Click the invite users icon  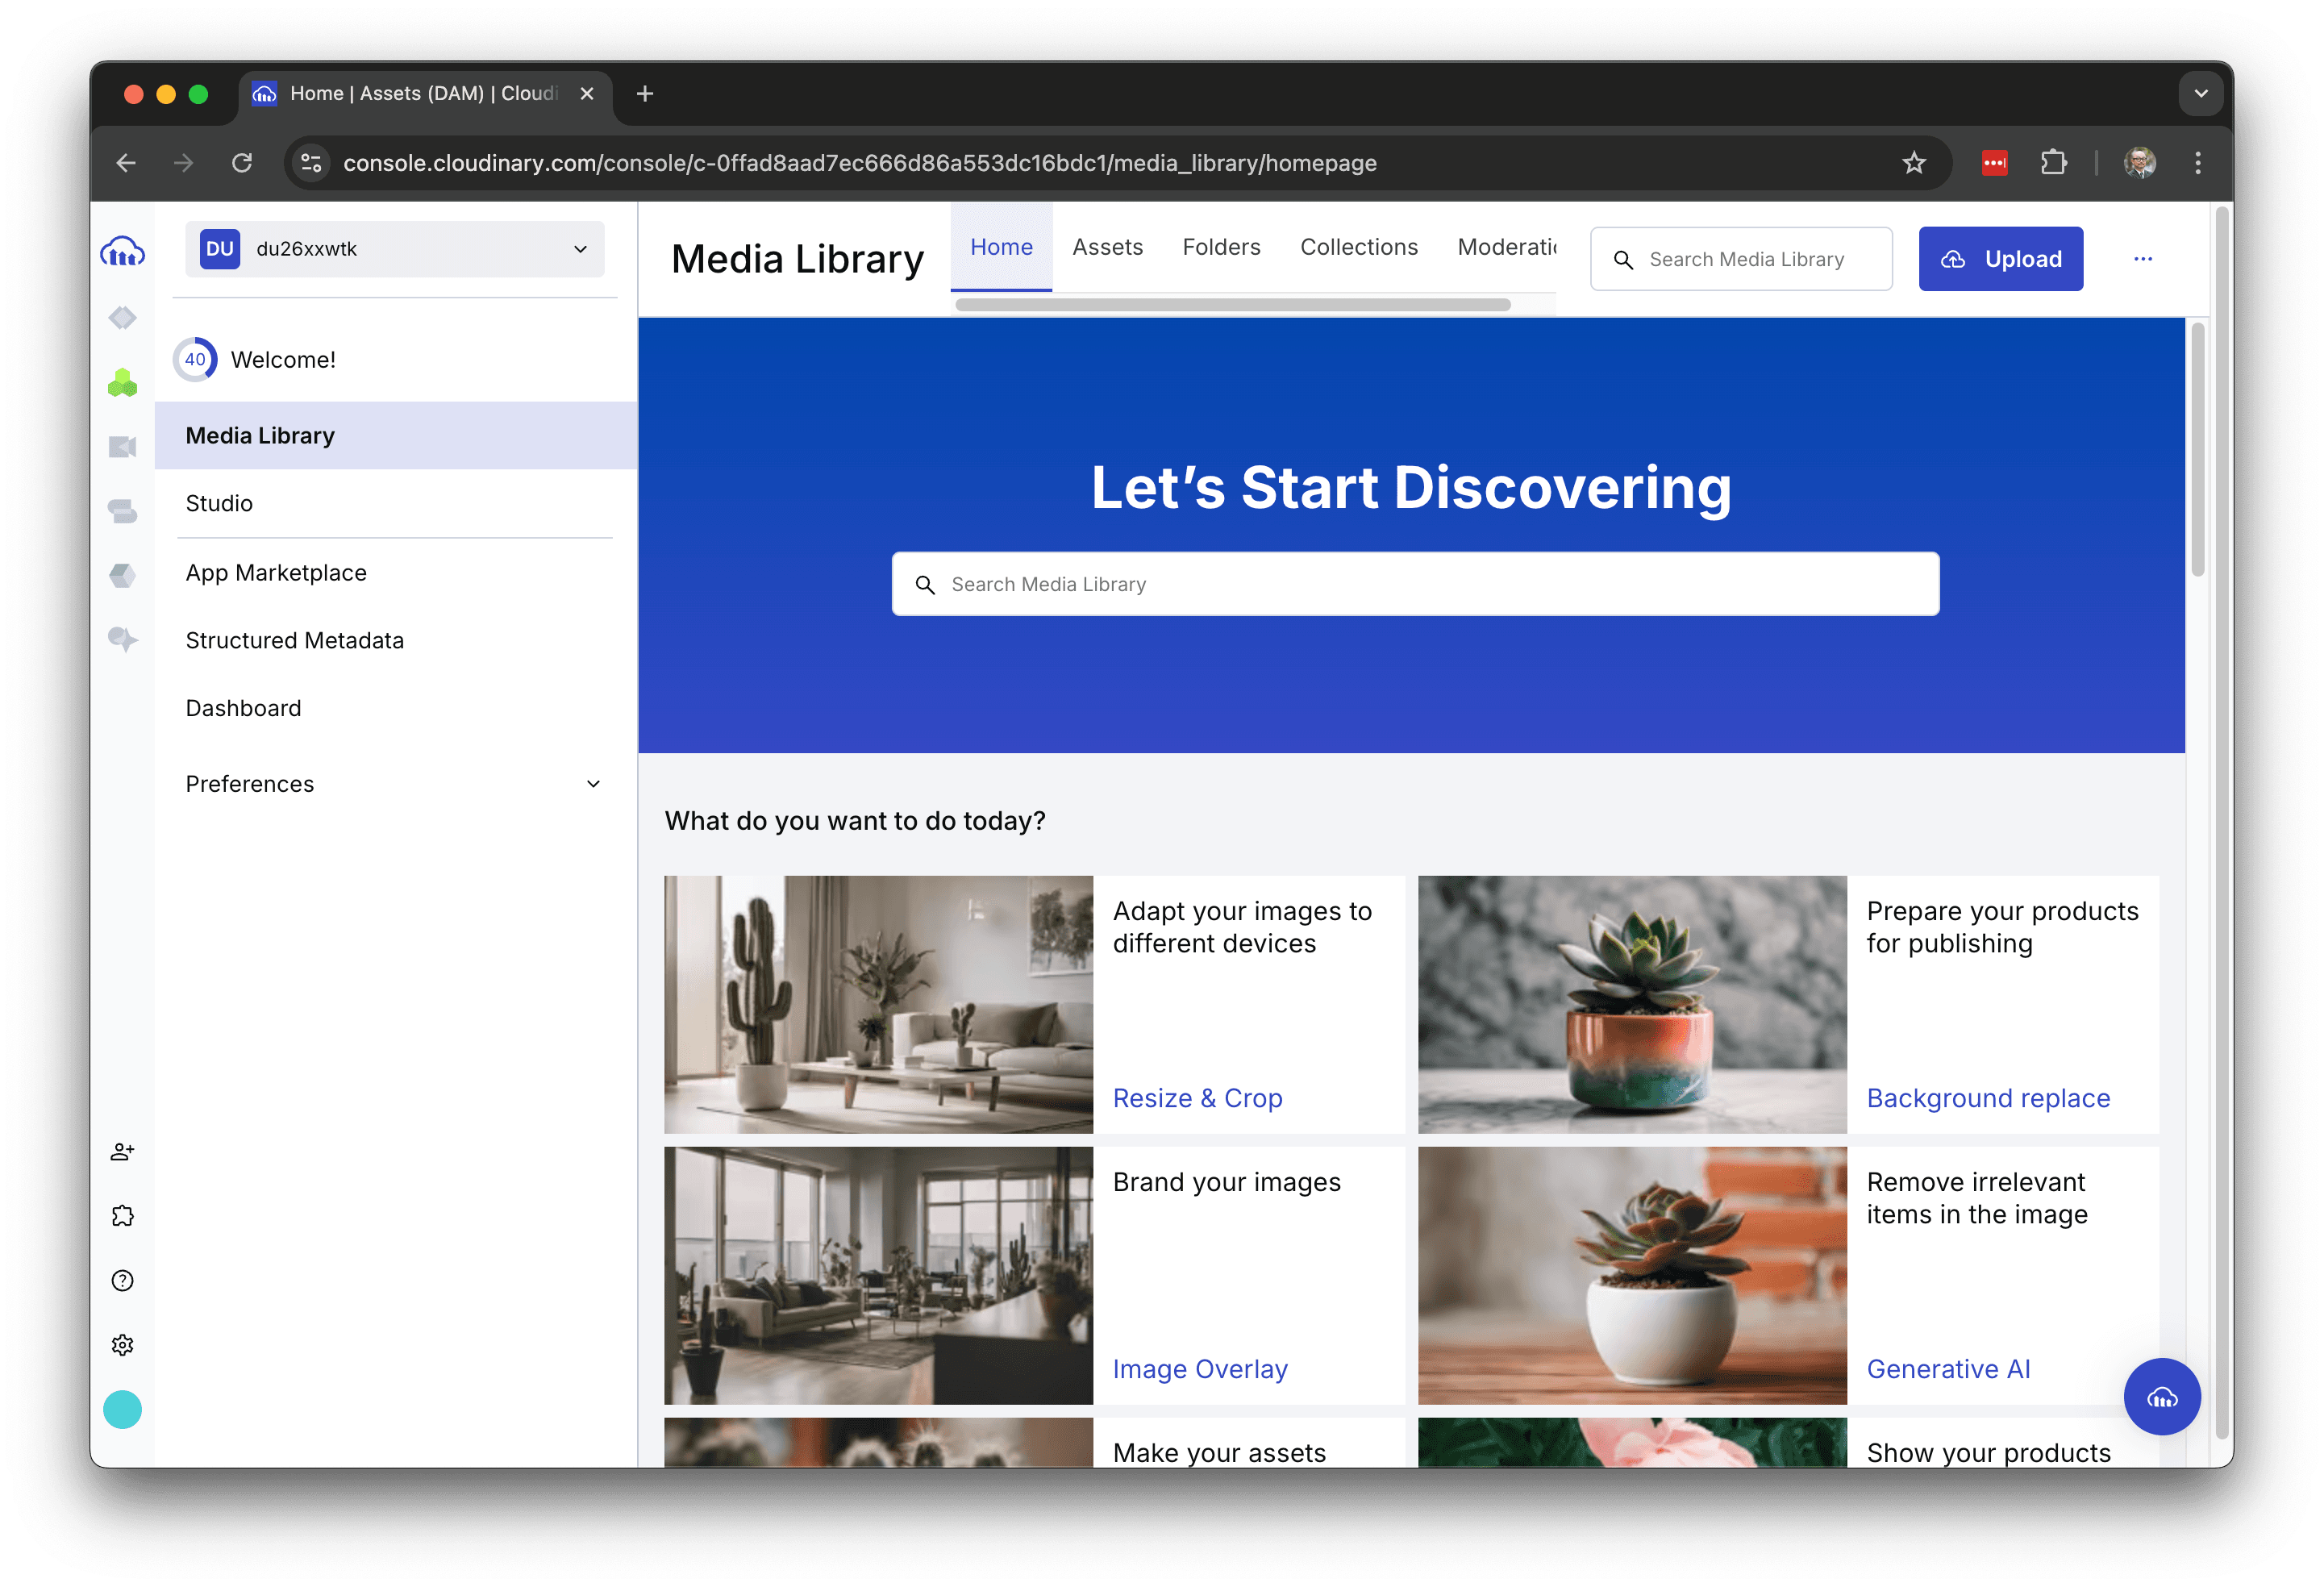point(122,1152)
